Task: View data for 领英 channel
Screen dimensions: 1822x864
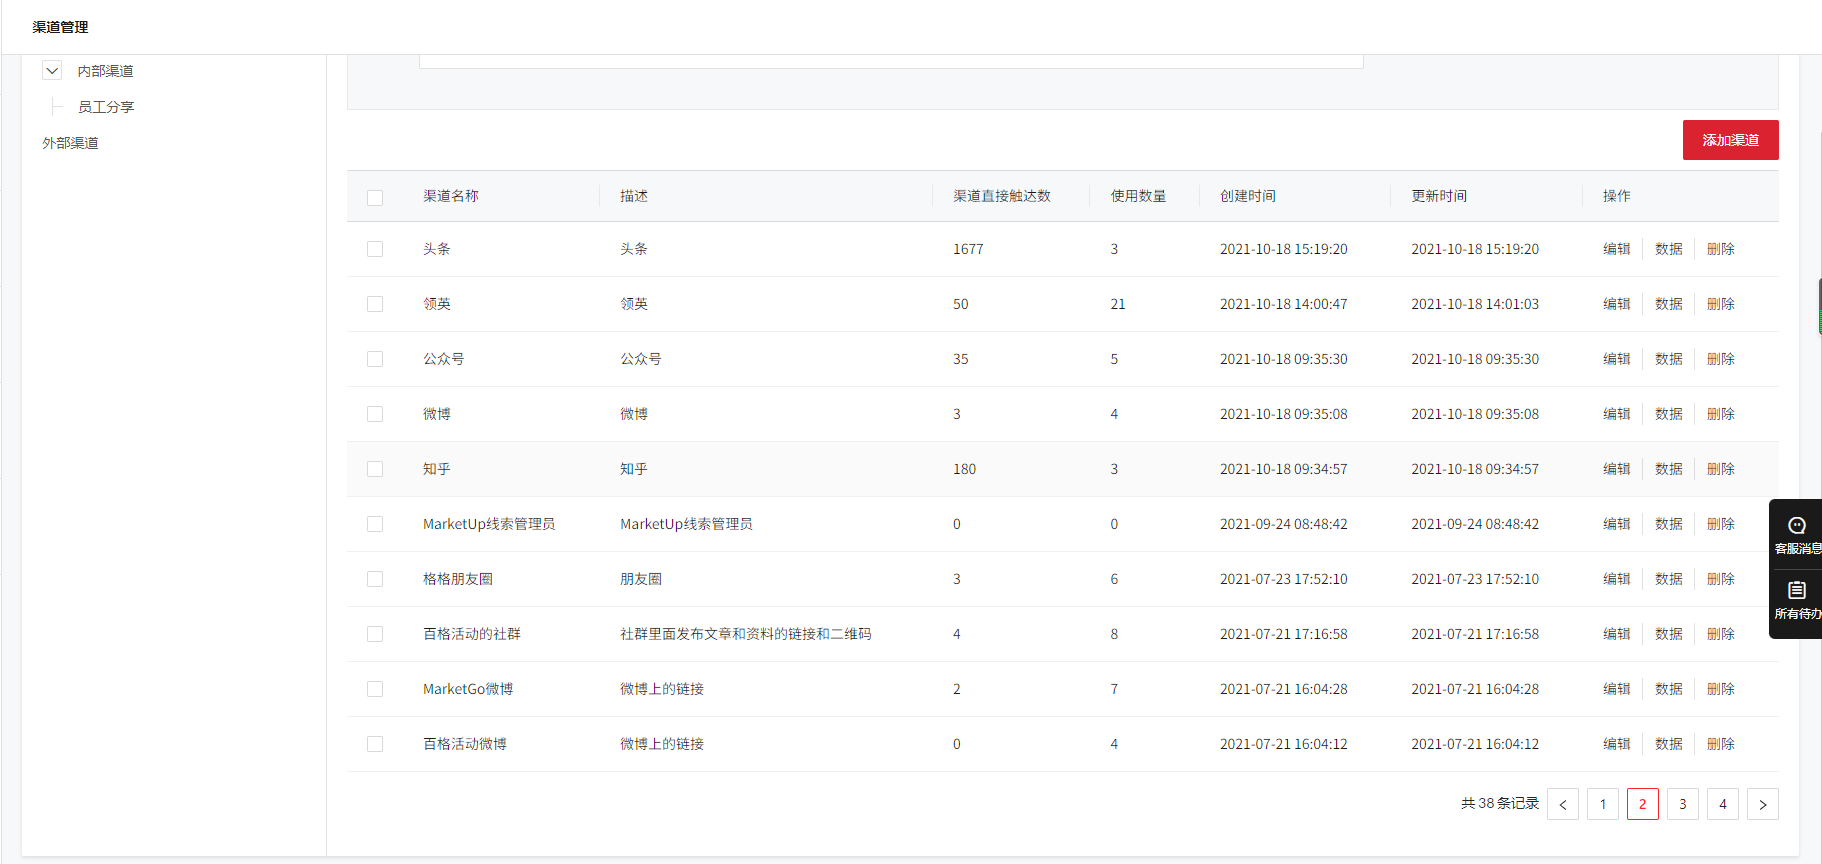Action: click(1669, 304)
